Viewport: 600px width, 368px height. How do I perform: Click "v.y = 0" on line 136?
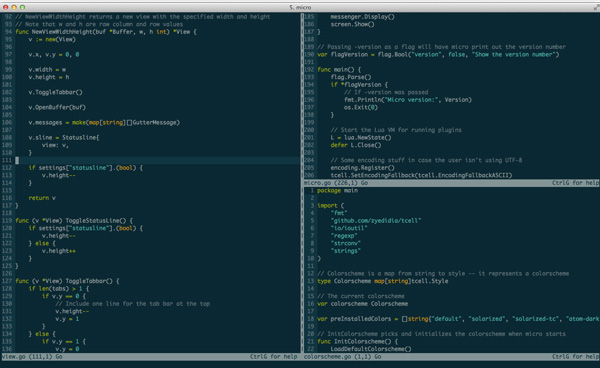pos(67,349)
